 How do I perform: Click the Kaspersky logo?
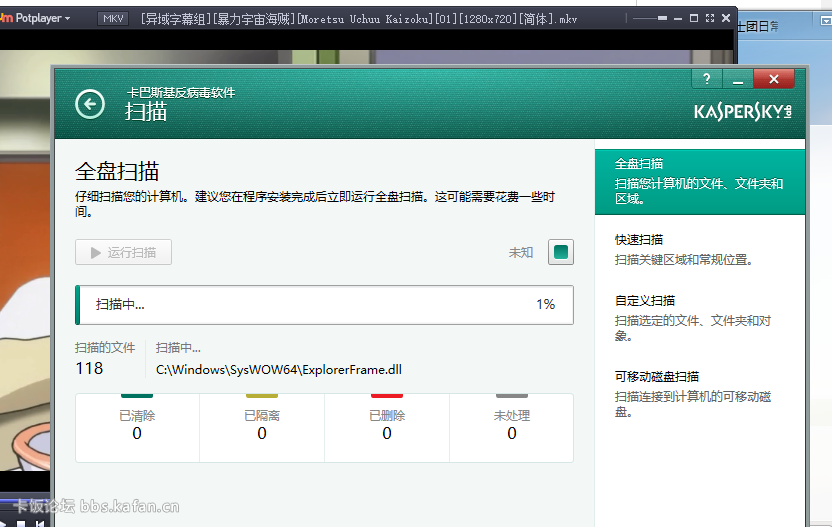(x=742, y=111)
